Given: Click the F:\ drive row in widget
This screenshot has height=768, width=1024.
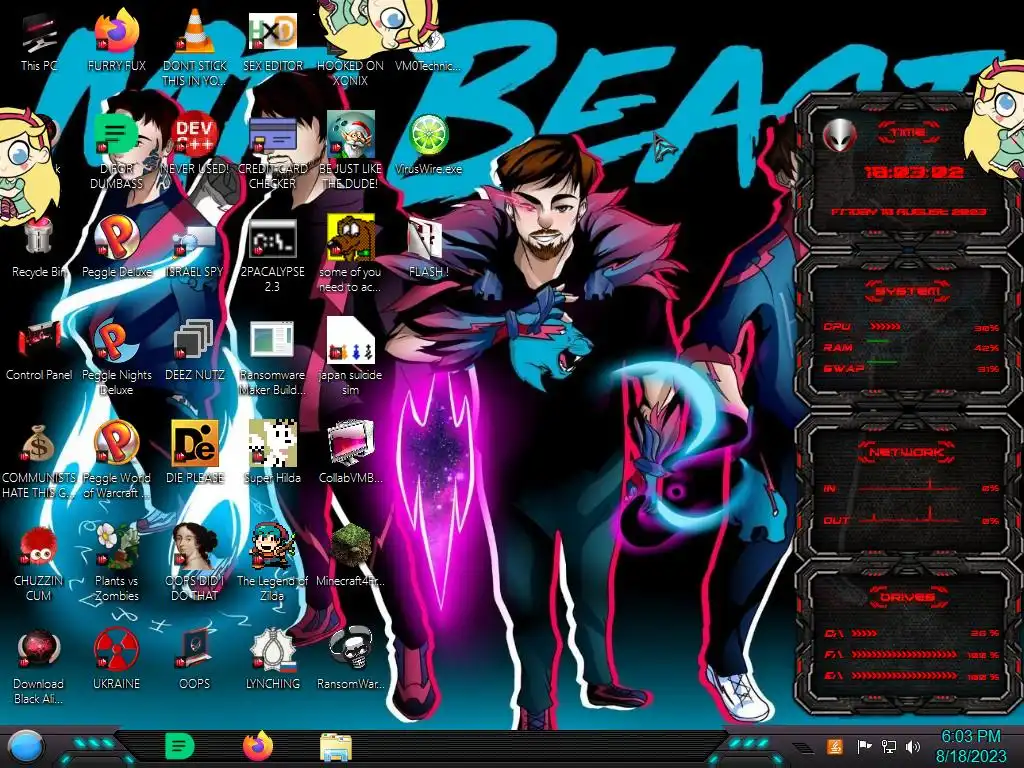Looking at the screenshot, I should pos(912,654).
